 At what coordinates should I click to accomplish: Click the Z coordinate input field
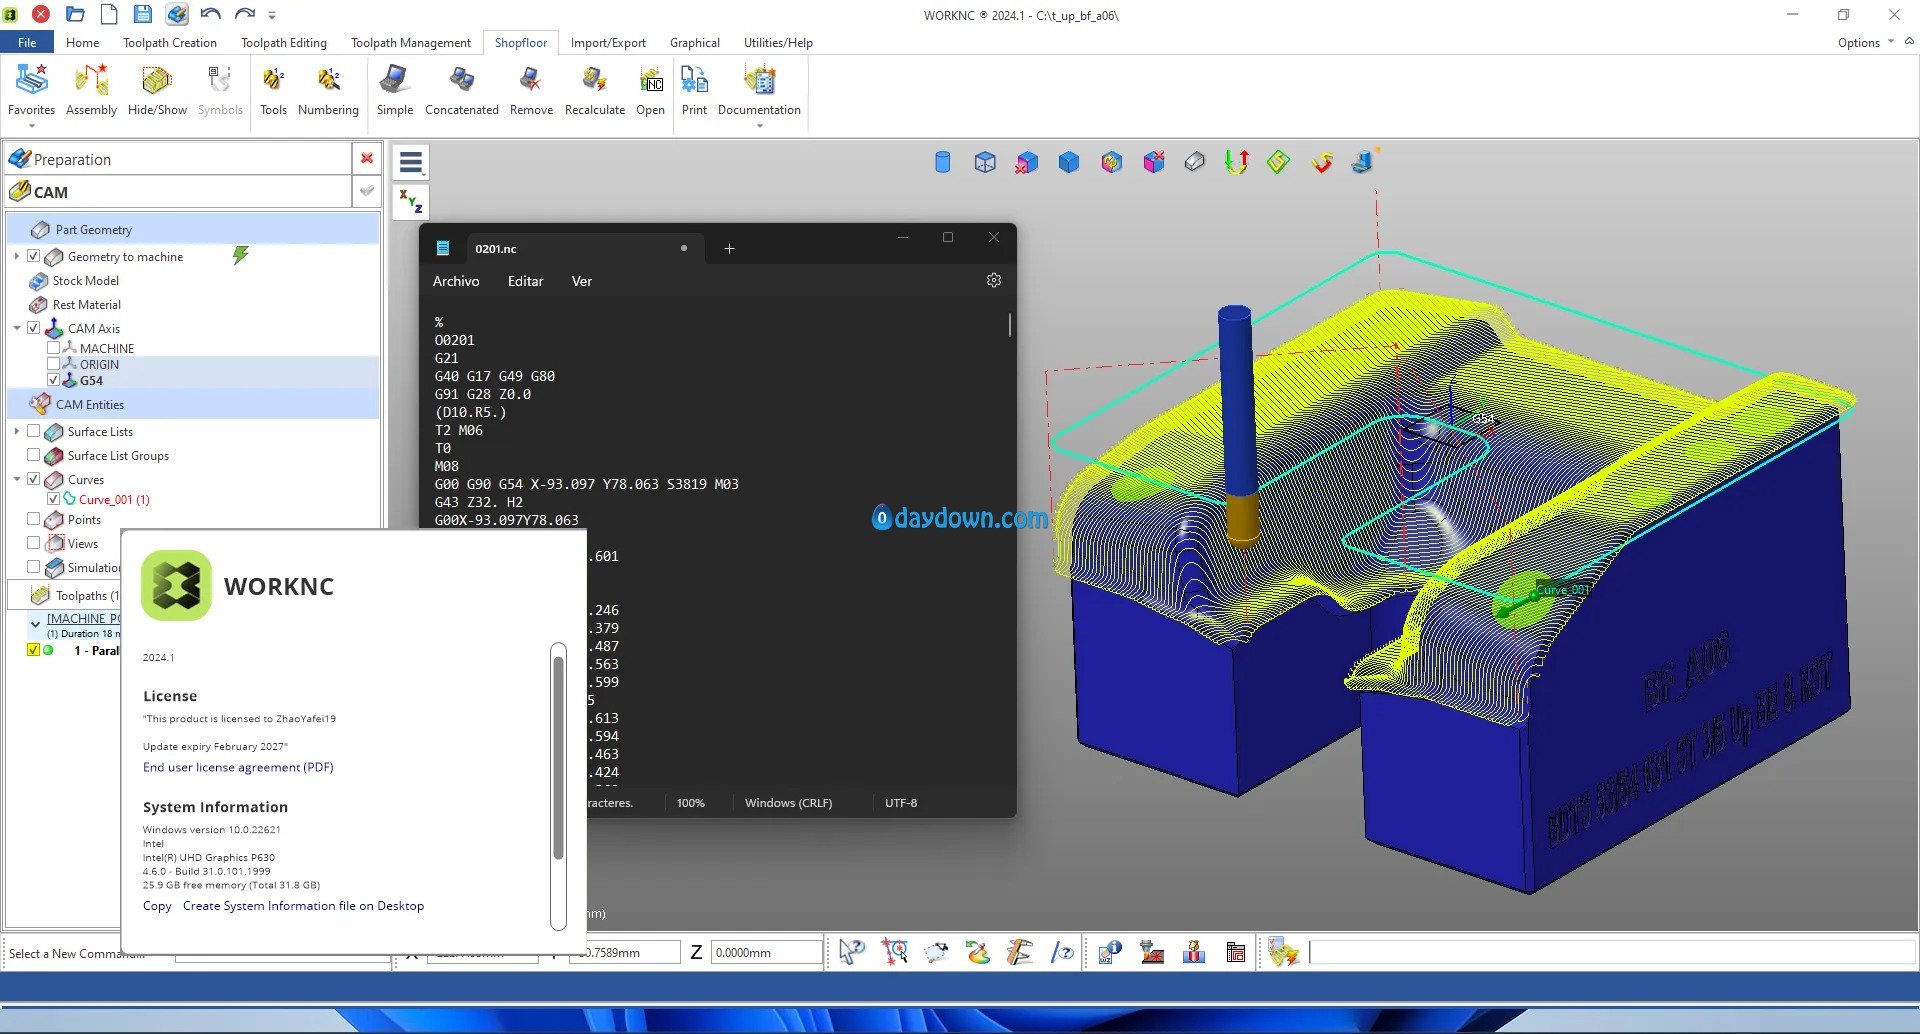click(766, 952)
